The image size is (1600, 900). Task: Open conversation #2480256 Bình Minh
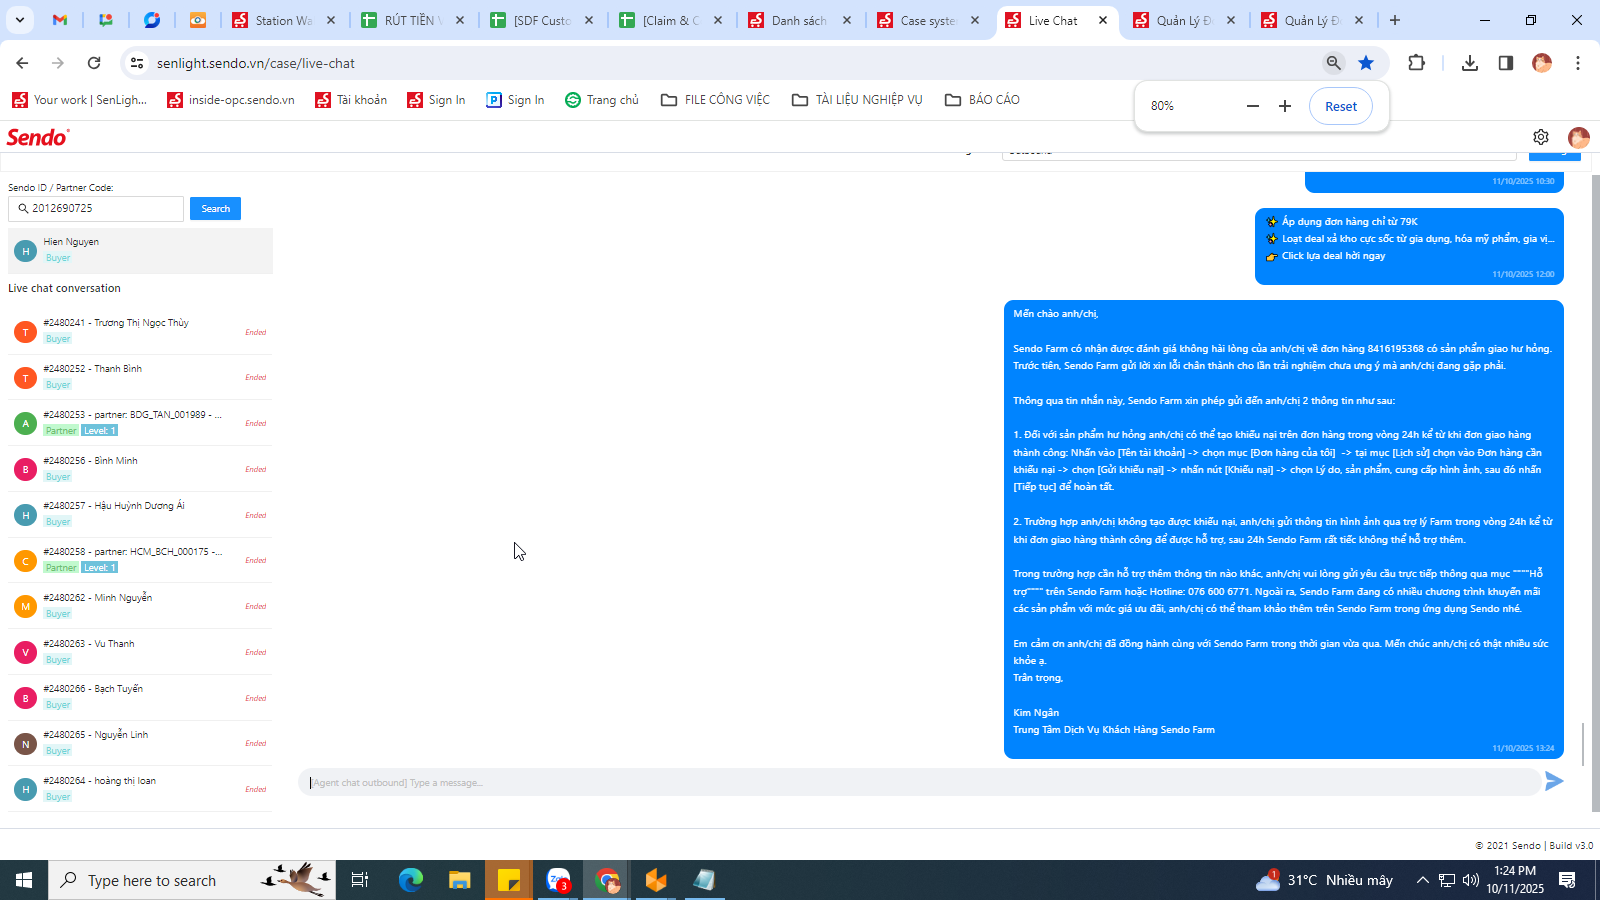140,469
